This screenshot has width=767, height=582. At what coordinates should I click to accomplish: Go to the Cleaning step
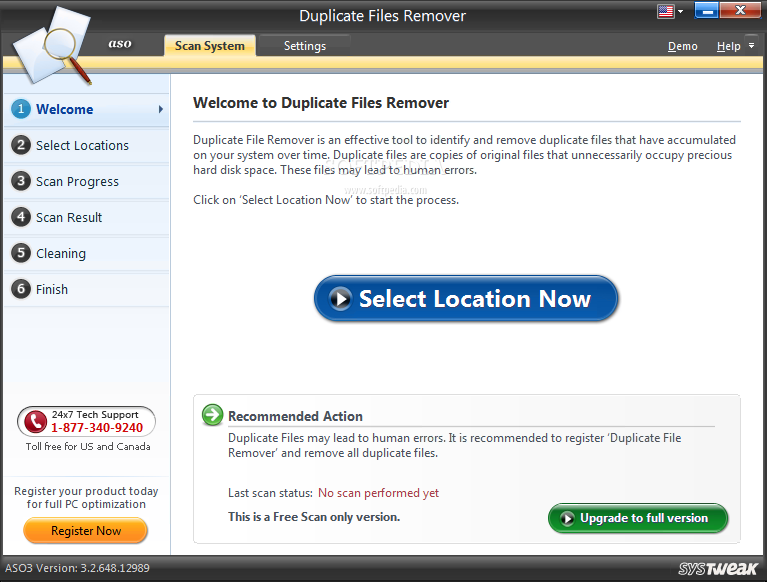(87, 253)
